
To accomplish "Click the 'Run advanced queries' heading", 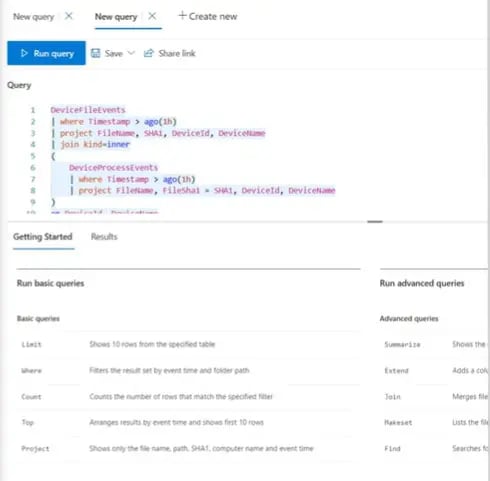I will pos(422,283).
